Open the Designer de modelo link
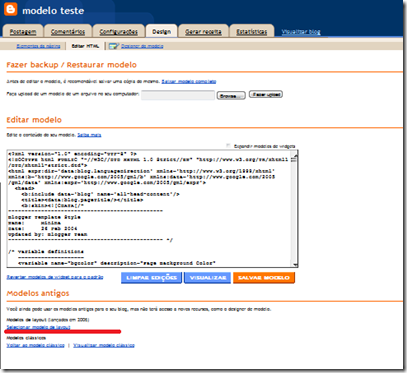The height and width of the screenshot is (373, 407). (142, 46)
